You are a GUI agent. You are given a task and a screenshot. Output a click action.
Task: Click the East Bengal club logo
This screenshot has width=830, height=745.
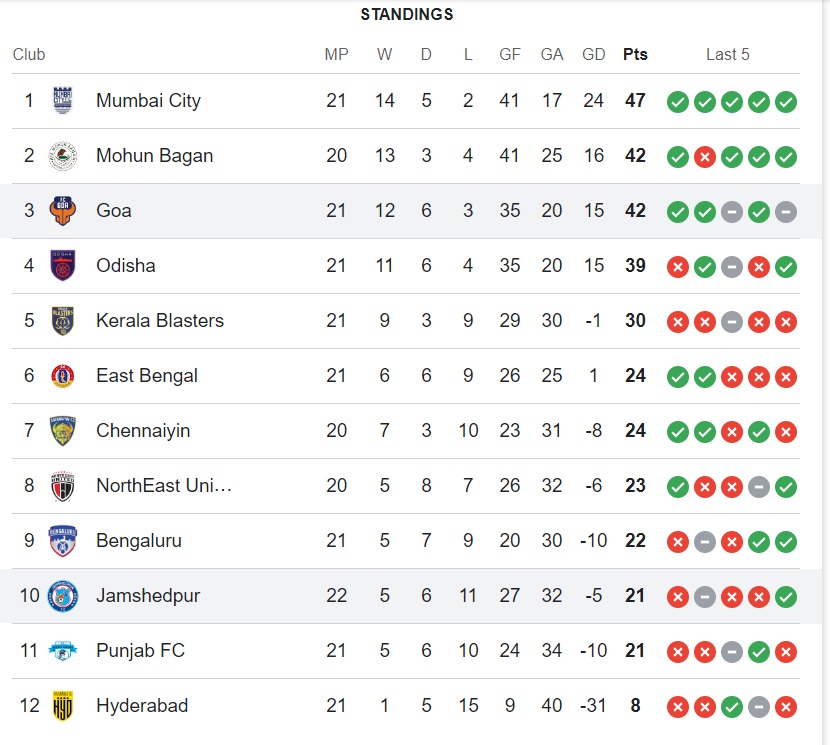click(63, 376)
